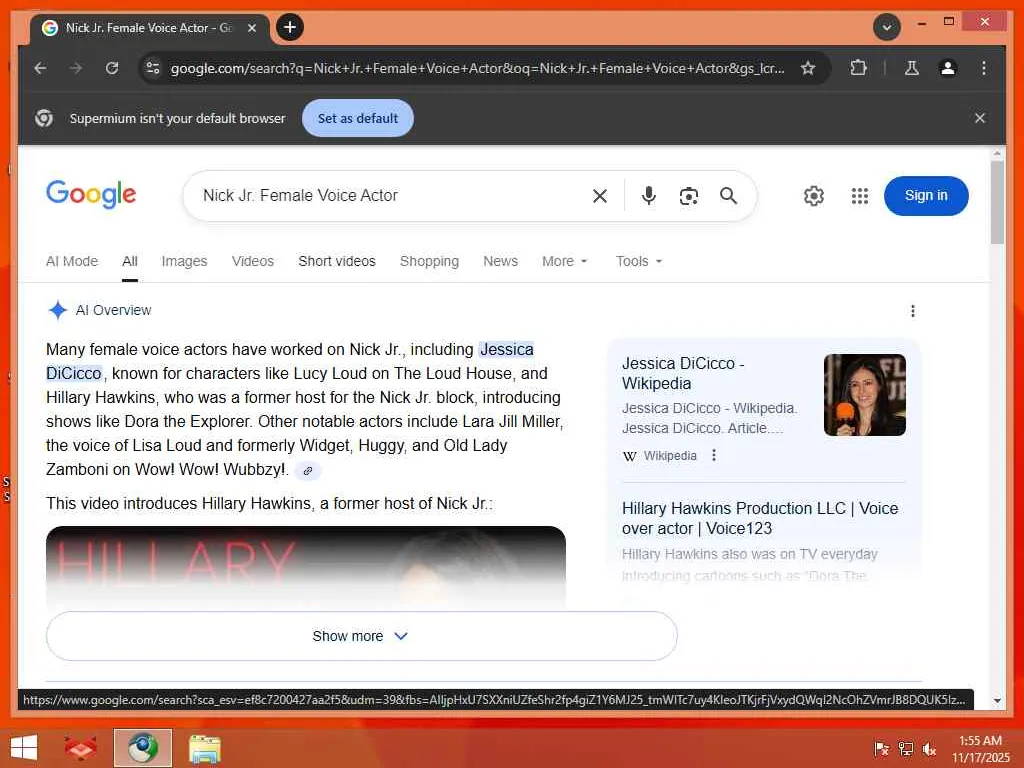
Task: Bookmark this page with the star icon
Action: [808, 68]
